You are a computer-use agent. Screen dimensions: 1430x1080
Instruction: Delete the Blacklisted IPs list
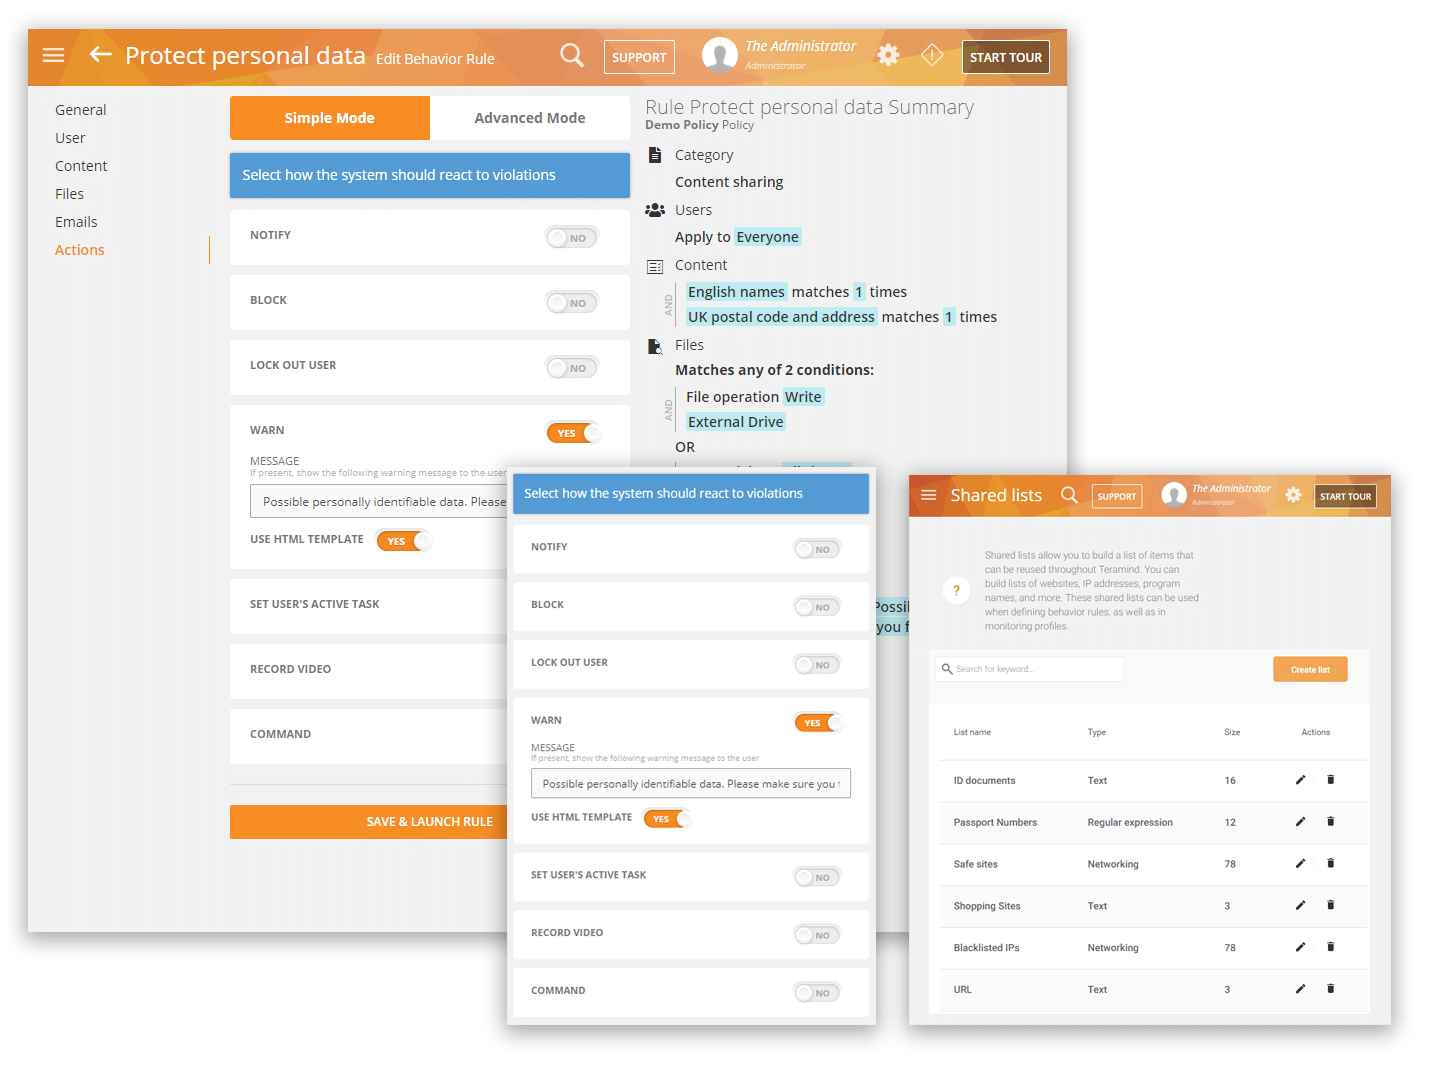tap(1331, 947)
